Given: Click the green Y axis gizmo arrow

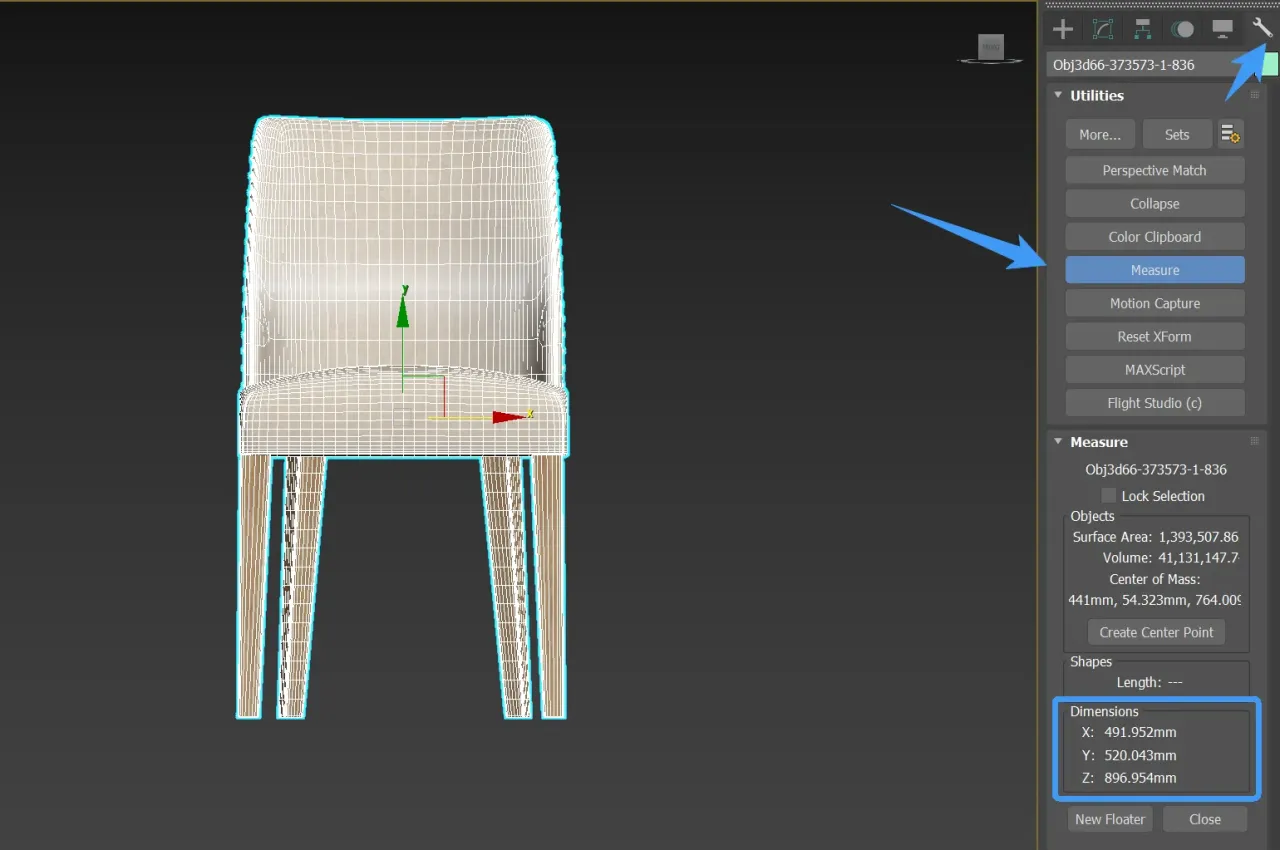Looking at the screenshot, I should [x=403, y=310].
